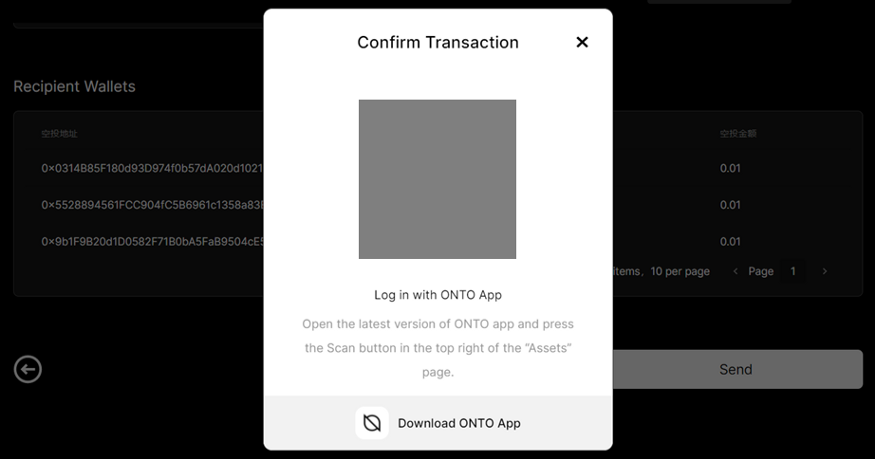Go to previous page of wallets
The width and height of the screenshot is (875, 459).
point(736,271)
